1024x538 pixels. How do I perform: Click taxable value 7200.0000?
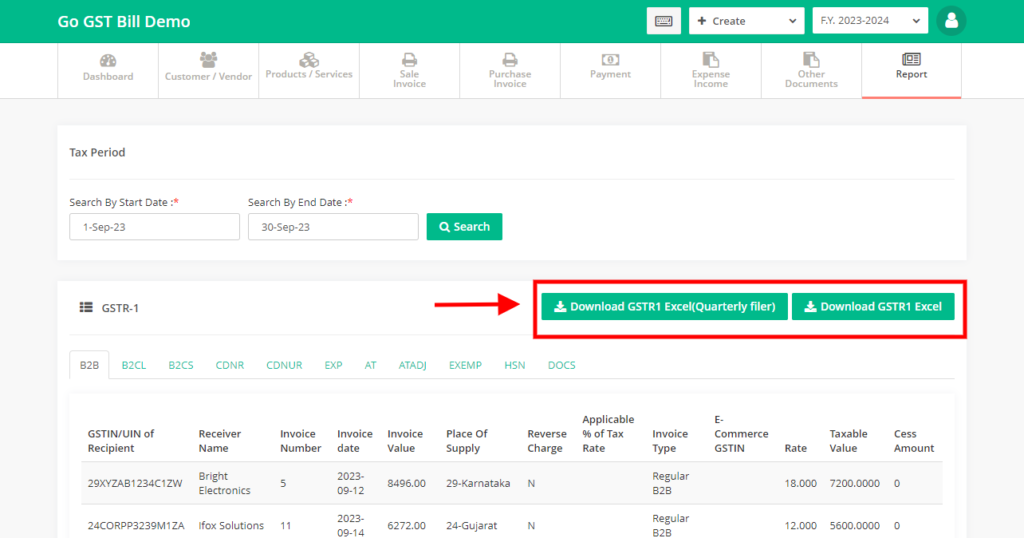click(854, 483)
